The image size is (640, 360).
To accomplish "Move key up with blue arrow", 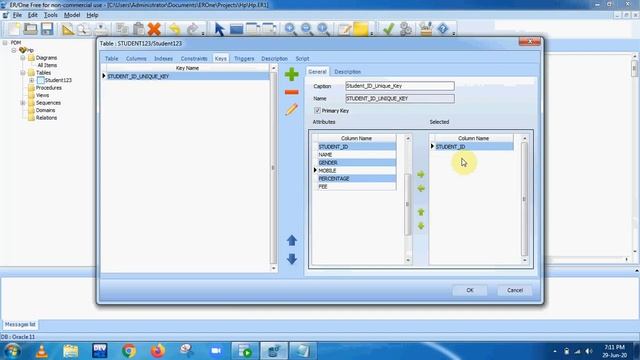I will 291,240.
